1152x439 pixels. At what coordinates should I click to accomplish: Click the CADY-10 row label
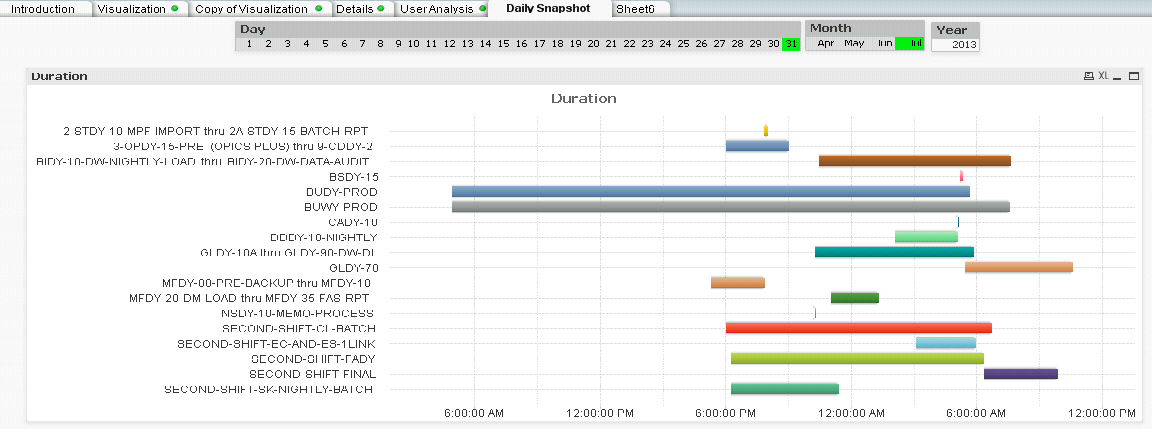click(x=353, y=222)
